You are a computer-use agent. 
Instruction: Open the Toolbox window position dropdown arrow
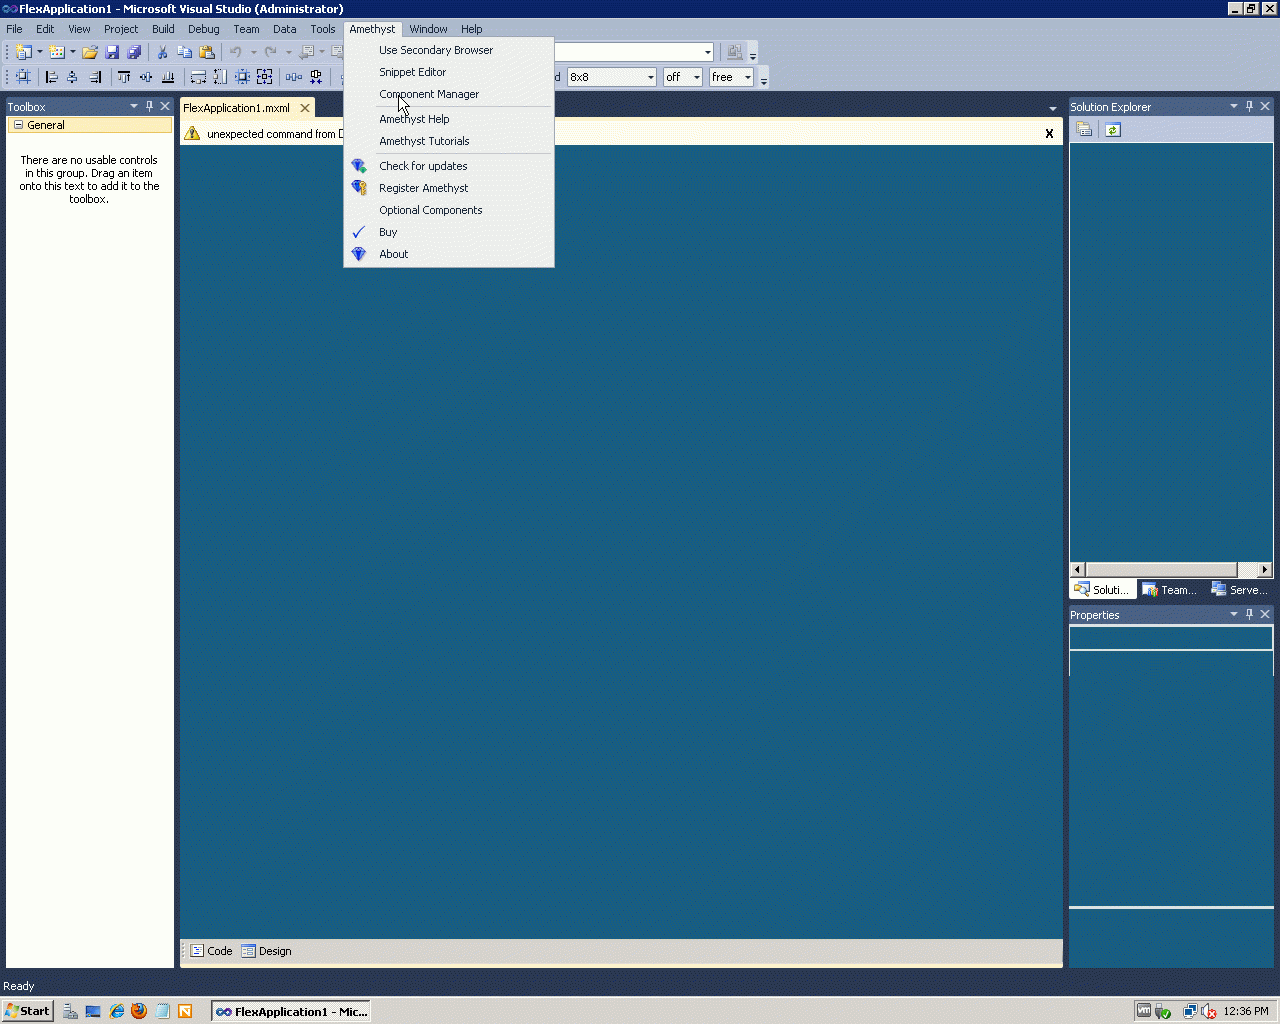[x=134, y=106]
